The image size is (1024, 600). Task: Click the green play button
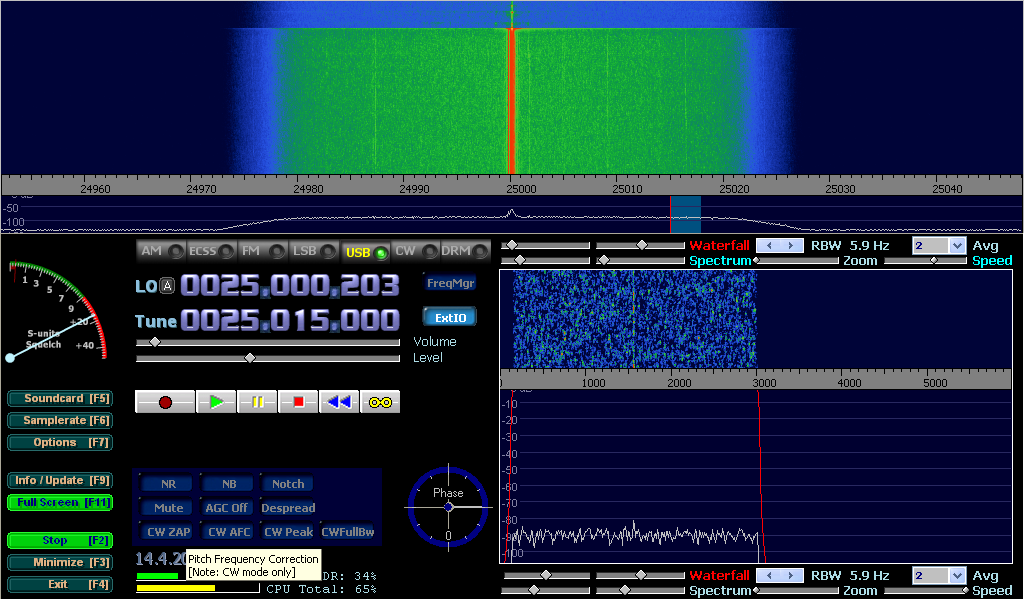point(216,402)
